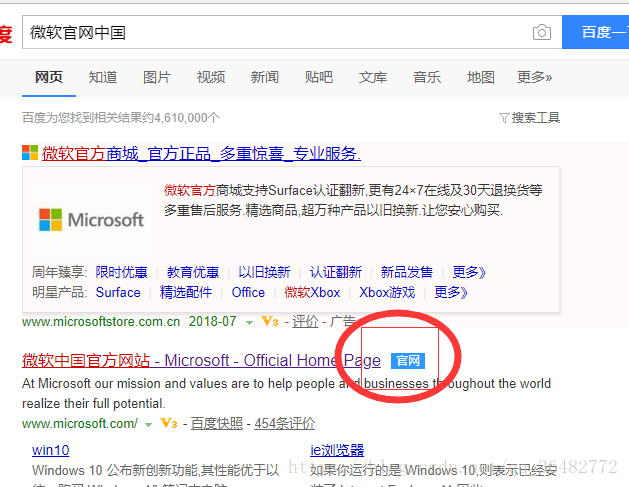Open the Office product link
This screenshot has height=487, width=629.
(x=248, y=292)
